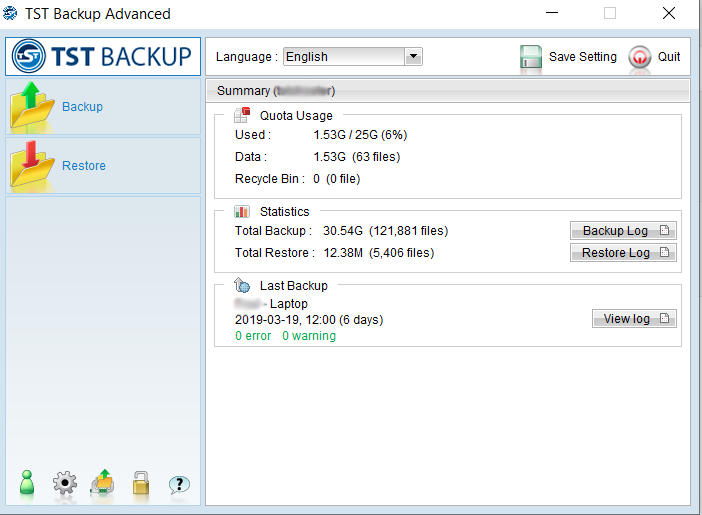Viewport: 702px width, 515px height.
Task: Open the Backup Log
Action: (x=623, y=231)
